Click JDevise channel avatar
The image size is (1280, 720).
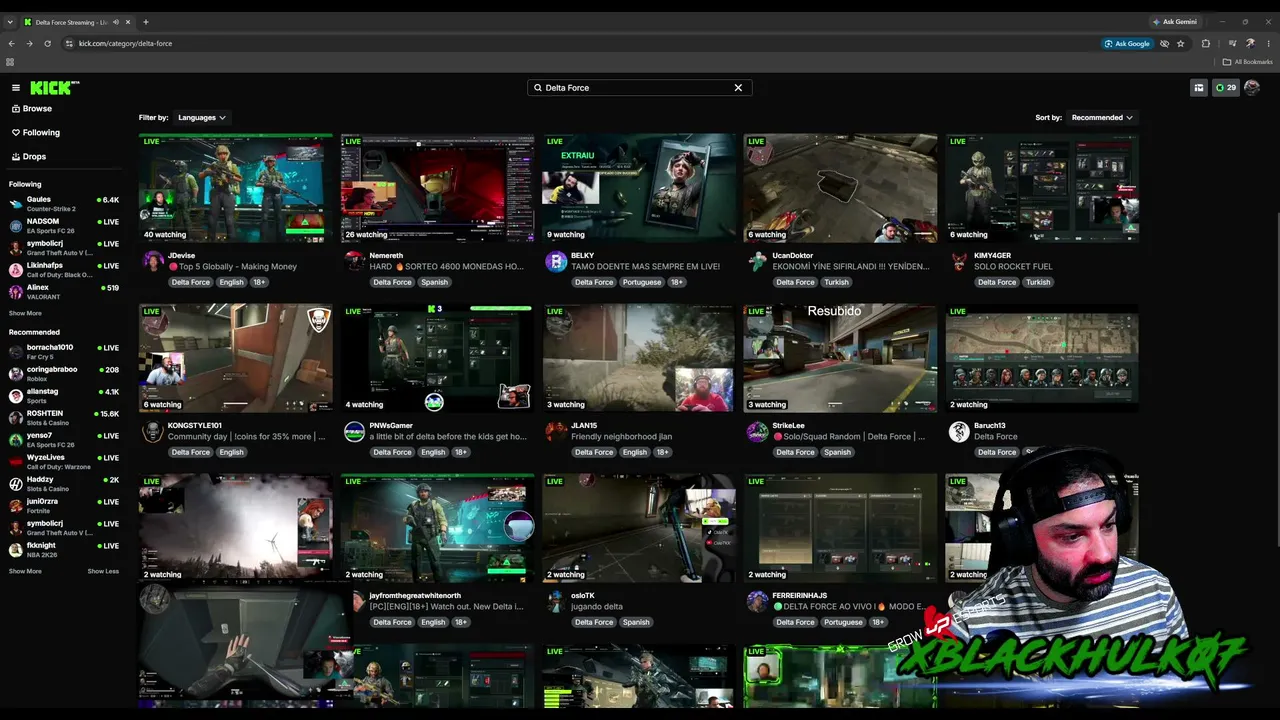tap(153, 262)
